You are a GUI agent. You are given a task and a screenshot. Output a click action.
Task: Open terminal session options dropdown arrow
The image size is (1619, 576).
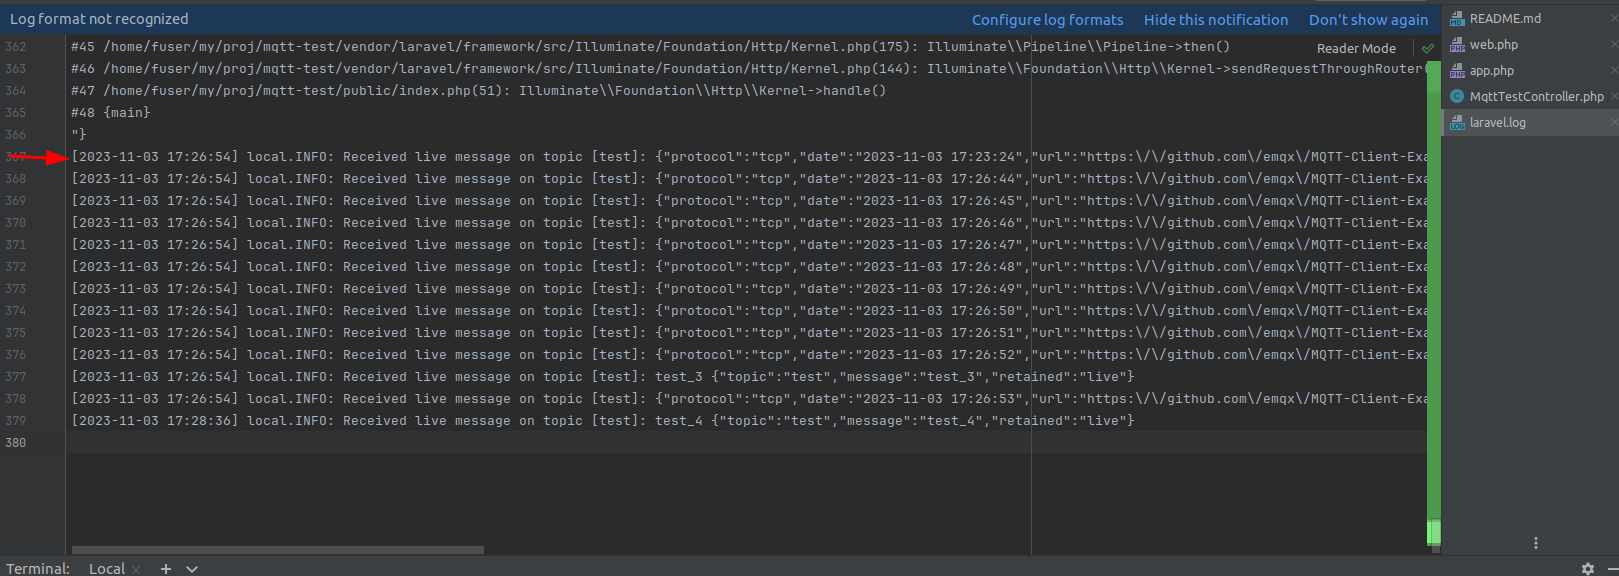(x=192, y=568)
